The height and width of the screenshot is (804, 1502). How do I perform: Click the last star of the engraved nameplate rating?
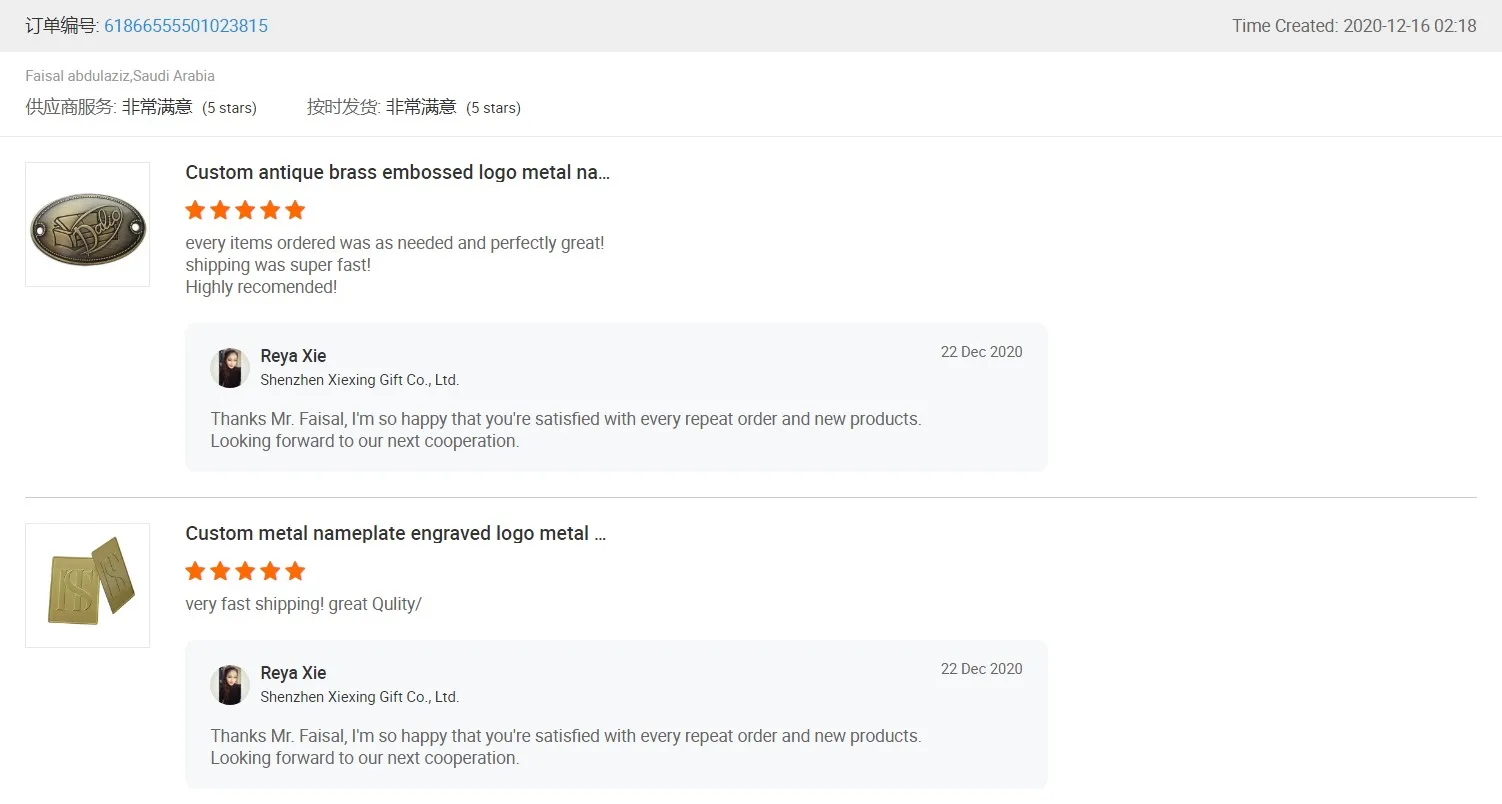[x=295, y=571]
